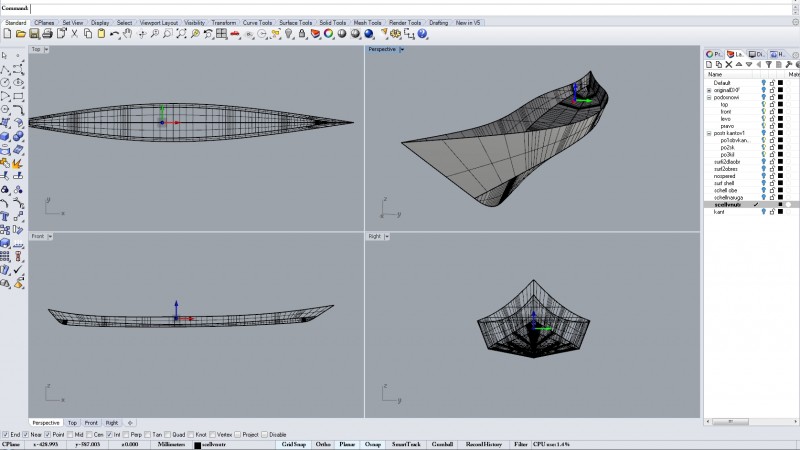Uncheck the End osnap checkbox

pyautogui.click(x=4, y=435)
